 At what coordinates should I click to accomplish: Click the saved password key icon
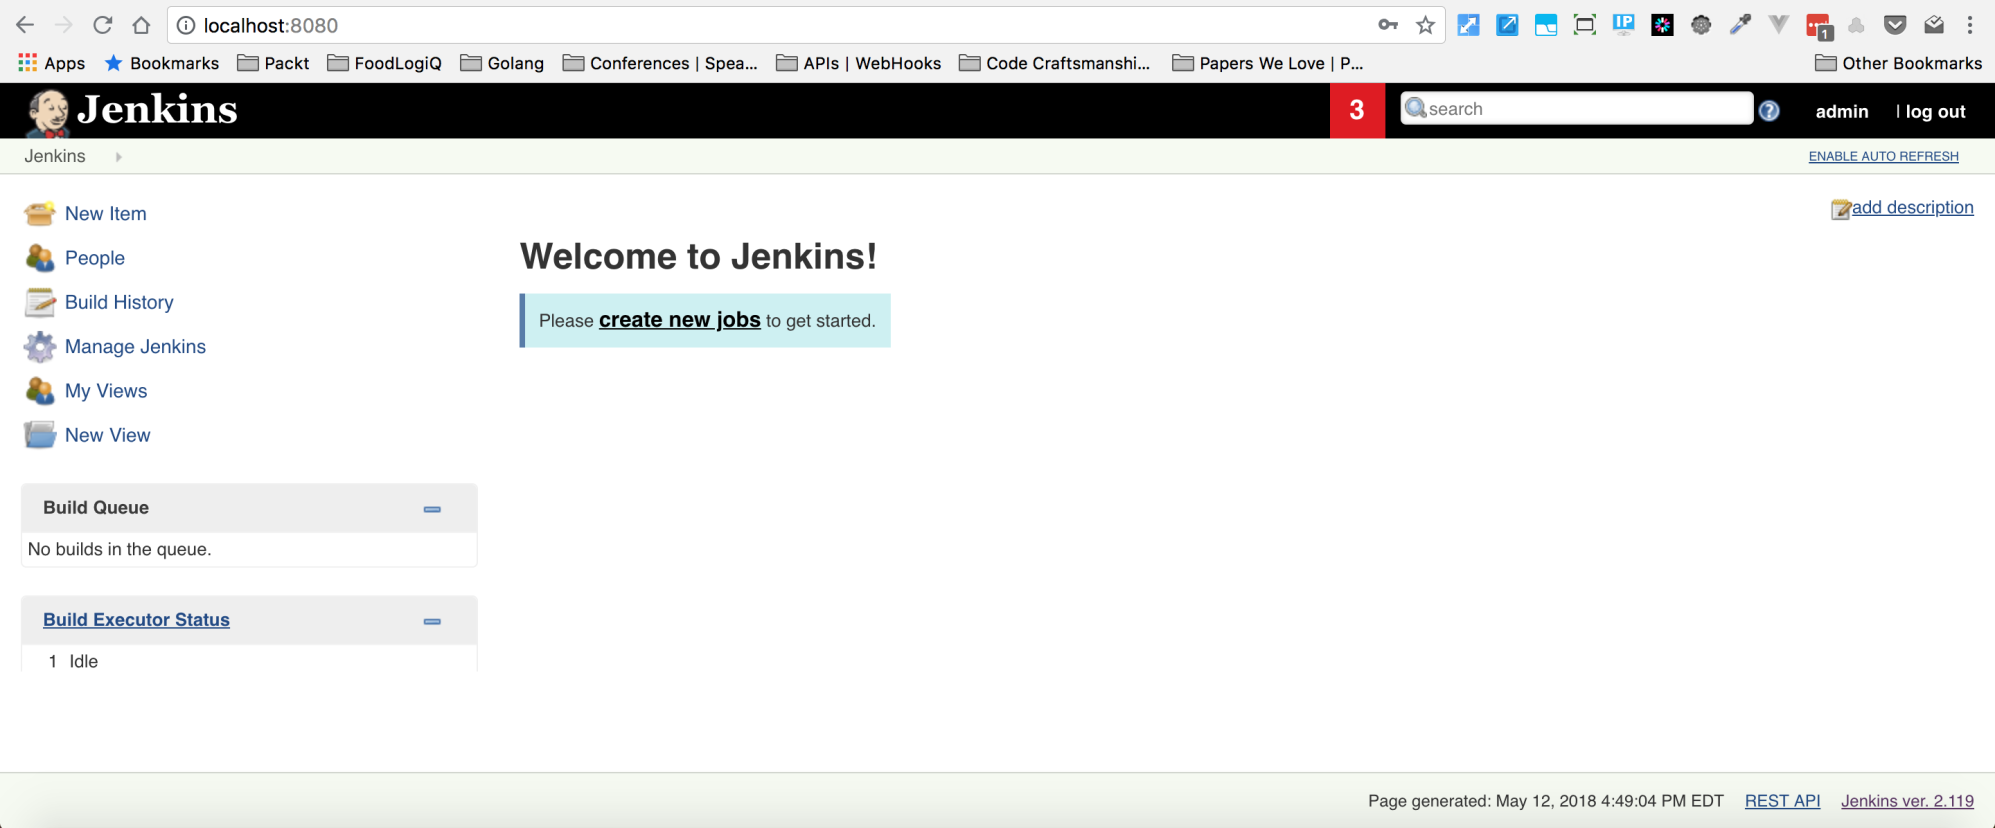(x=1388, y=25)
